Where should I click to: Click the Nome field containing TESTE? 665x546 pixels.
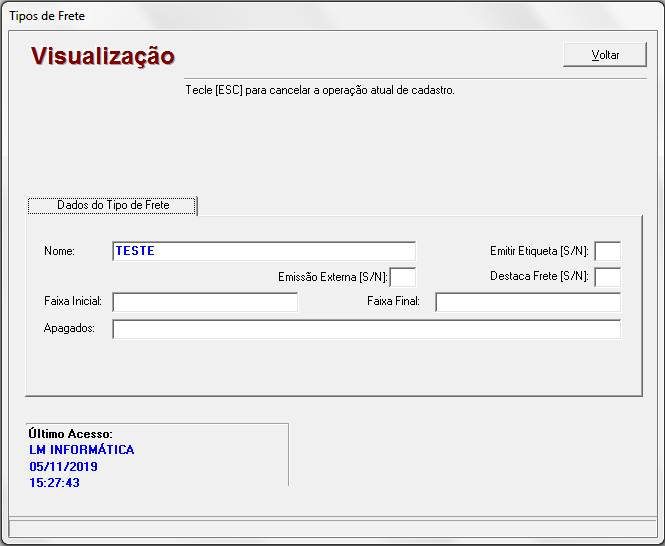(x=264, y=251)
